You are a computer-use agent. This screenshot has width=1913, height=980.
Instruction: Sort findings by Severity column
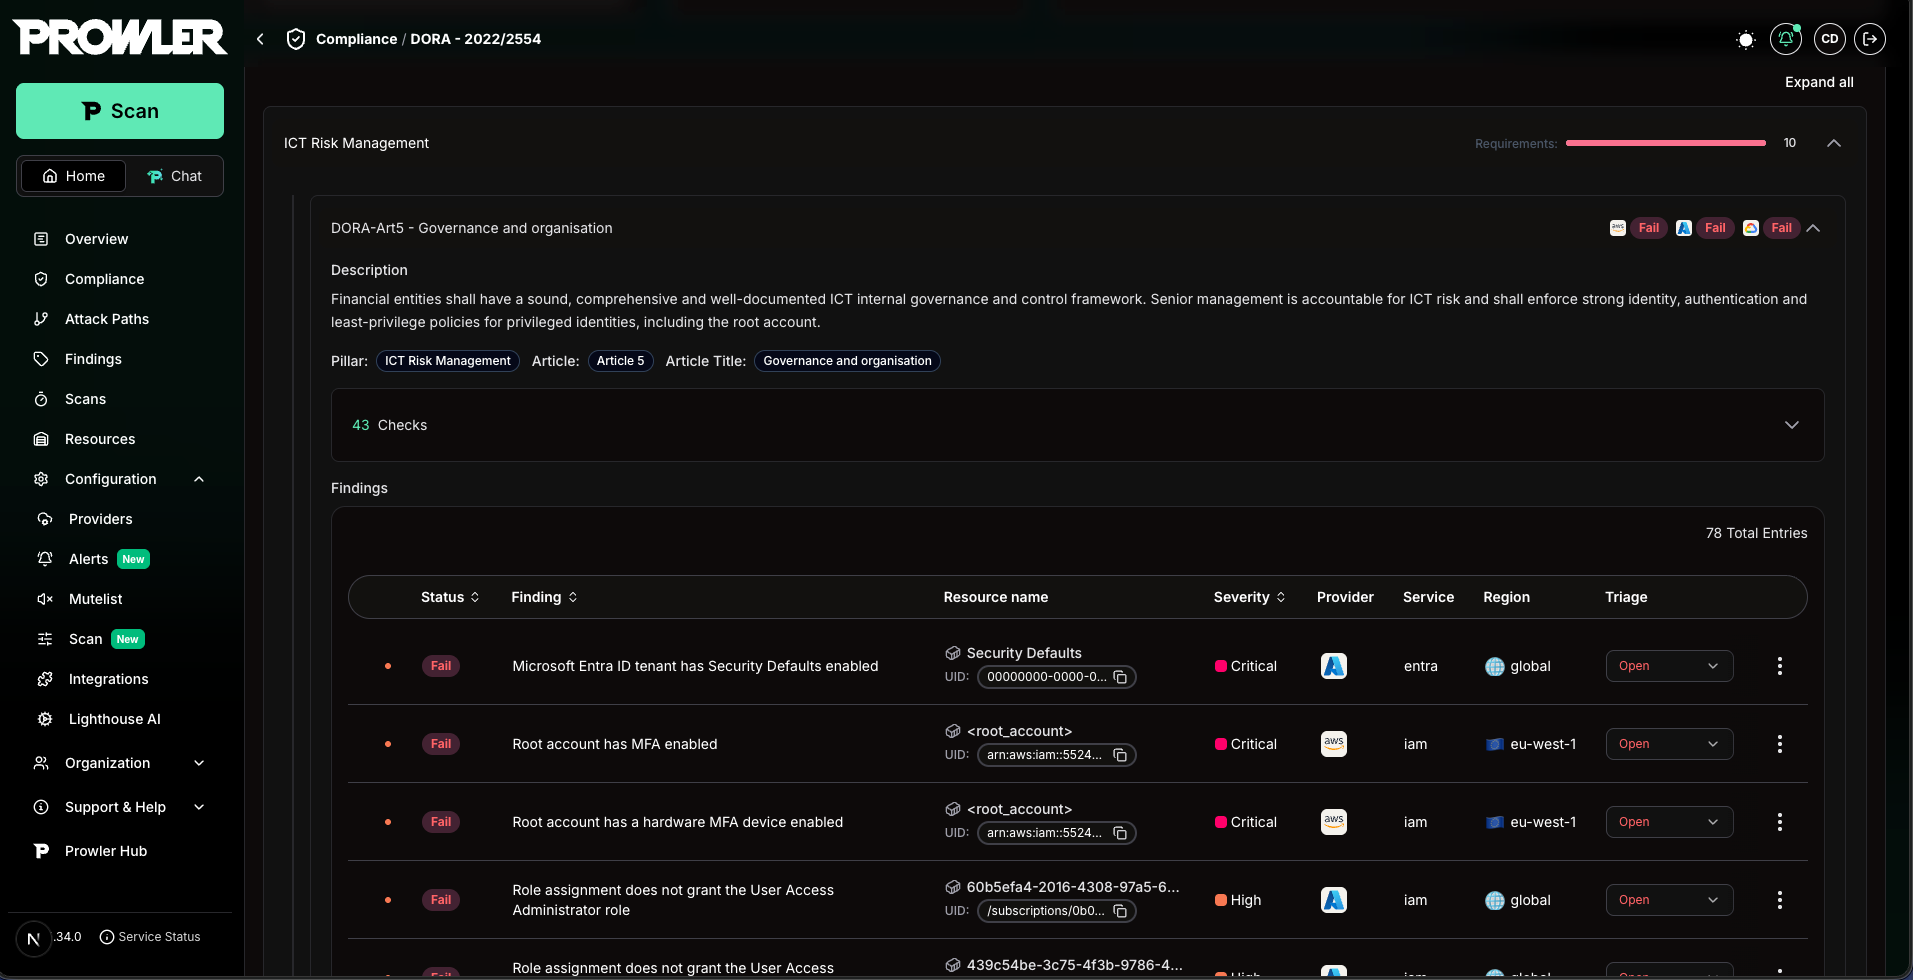(1249, 597)
